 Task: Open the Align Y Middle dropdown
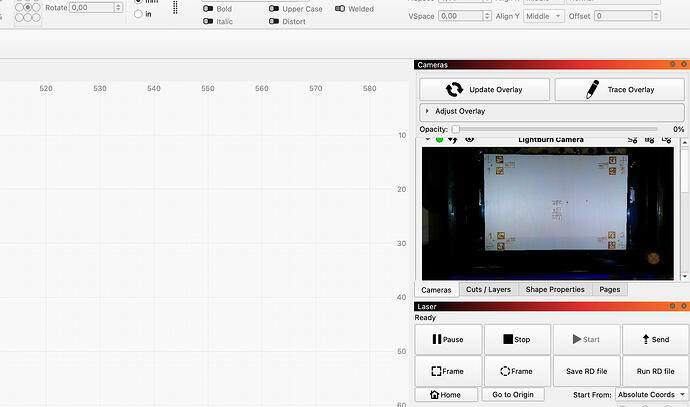(x=544, y=16)
